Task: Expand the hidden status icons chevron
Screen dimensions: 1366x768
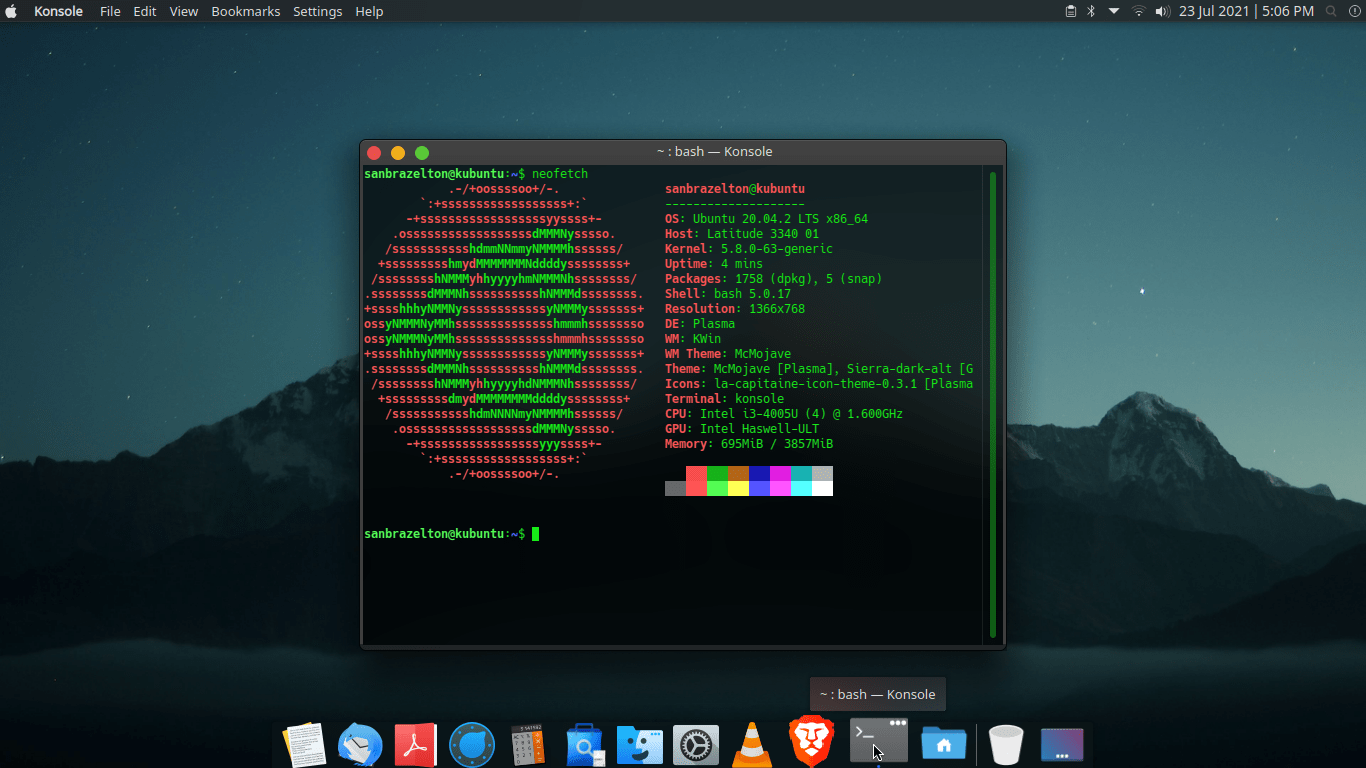Action: click(x=1112, y=11)
